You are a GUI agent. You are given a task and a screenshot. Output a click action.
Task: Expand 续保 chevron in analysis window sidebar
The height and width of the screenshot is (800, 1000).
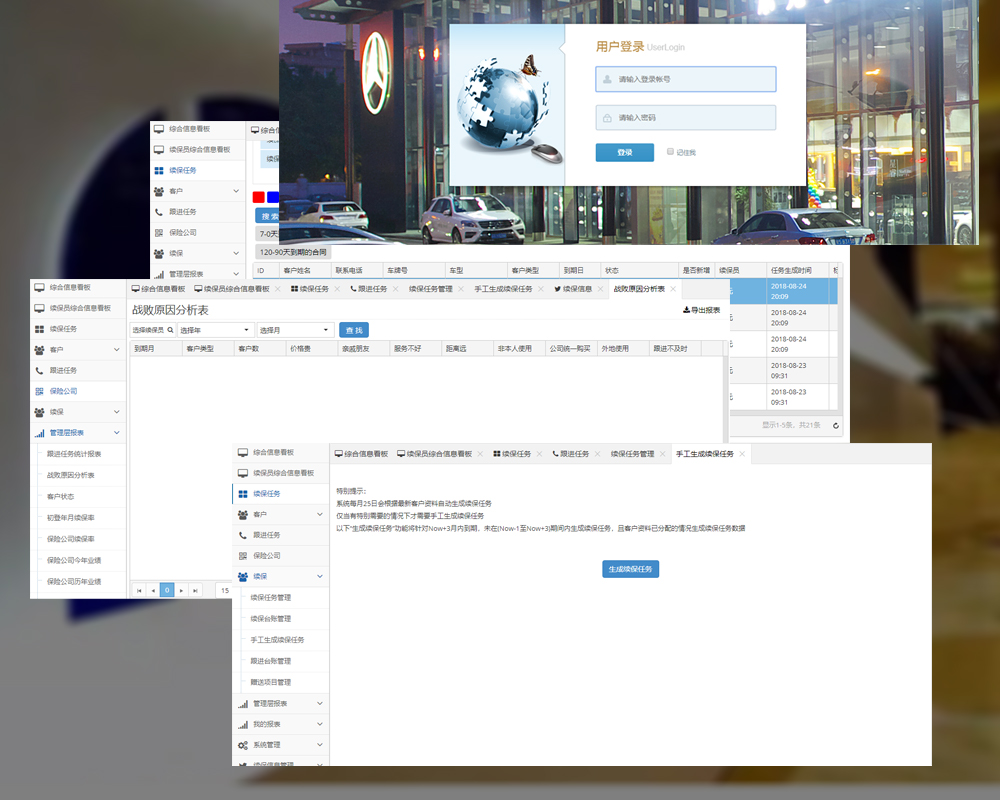click(x=117, y=412)
